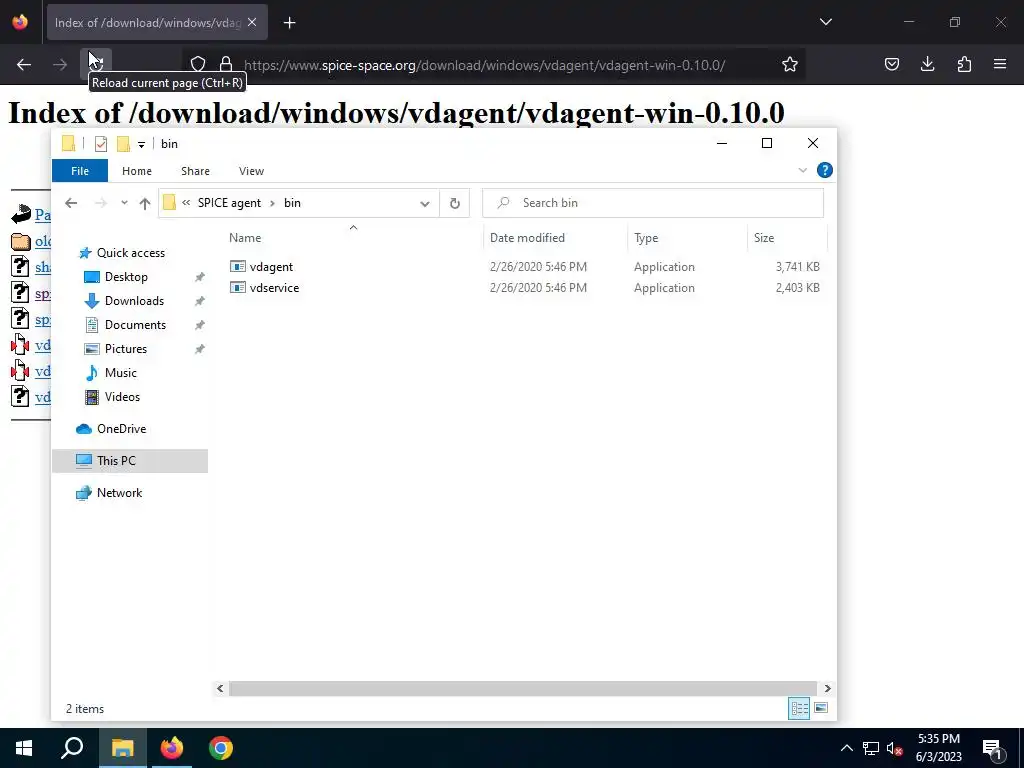1024x768 pixels.
Task: Open the muted volume tray icon
Action: [x=894, y=748]
